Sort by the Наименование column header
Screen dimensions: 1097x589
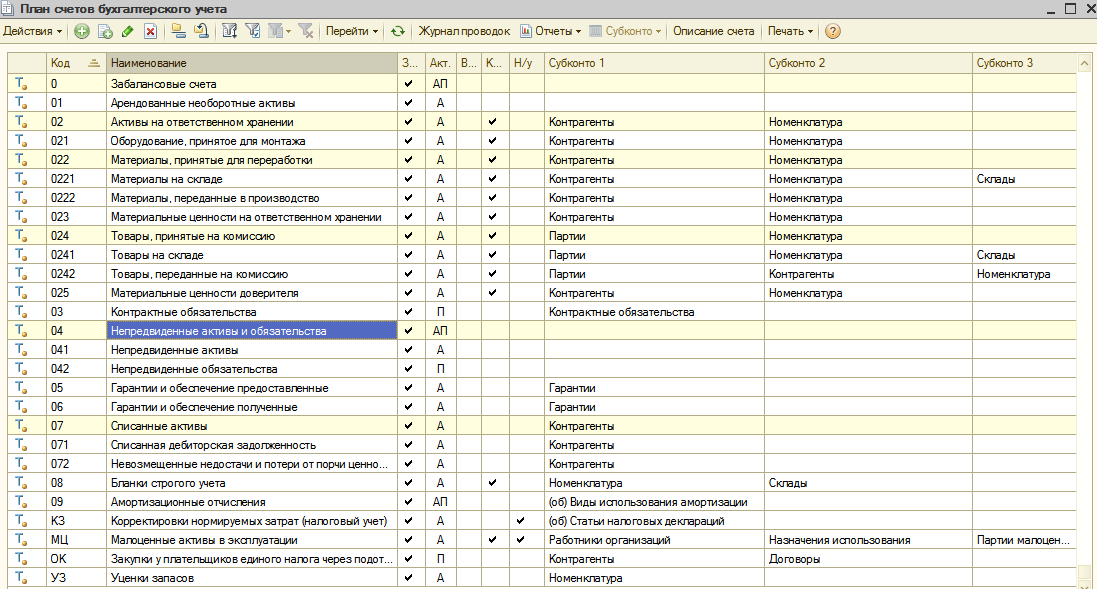click(x=252, y=63)
